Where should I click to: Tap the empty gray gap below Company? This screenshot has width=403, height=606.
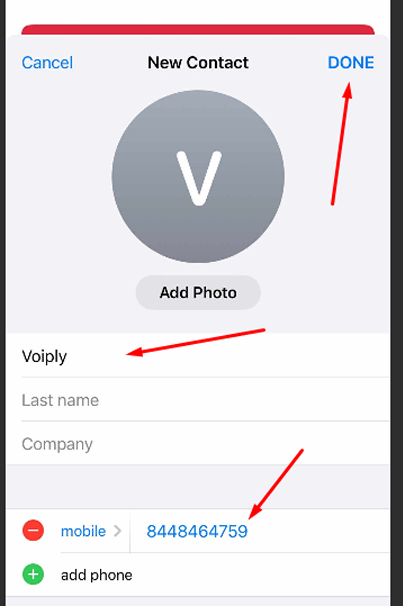coord(198,487)
